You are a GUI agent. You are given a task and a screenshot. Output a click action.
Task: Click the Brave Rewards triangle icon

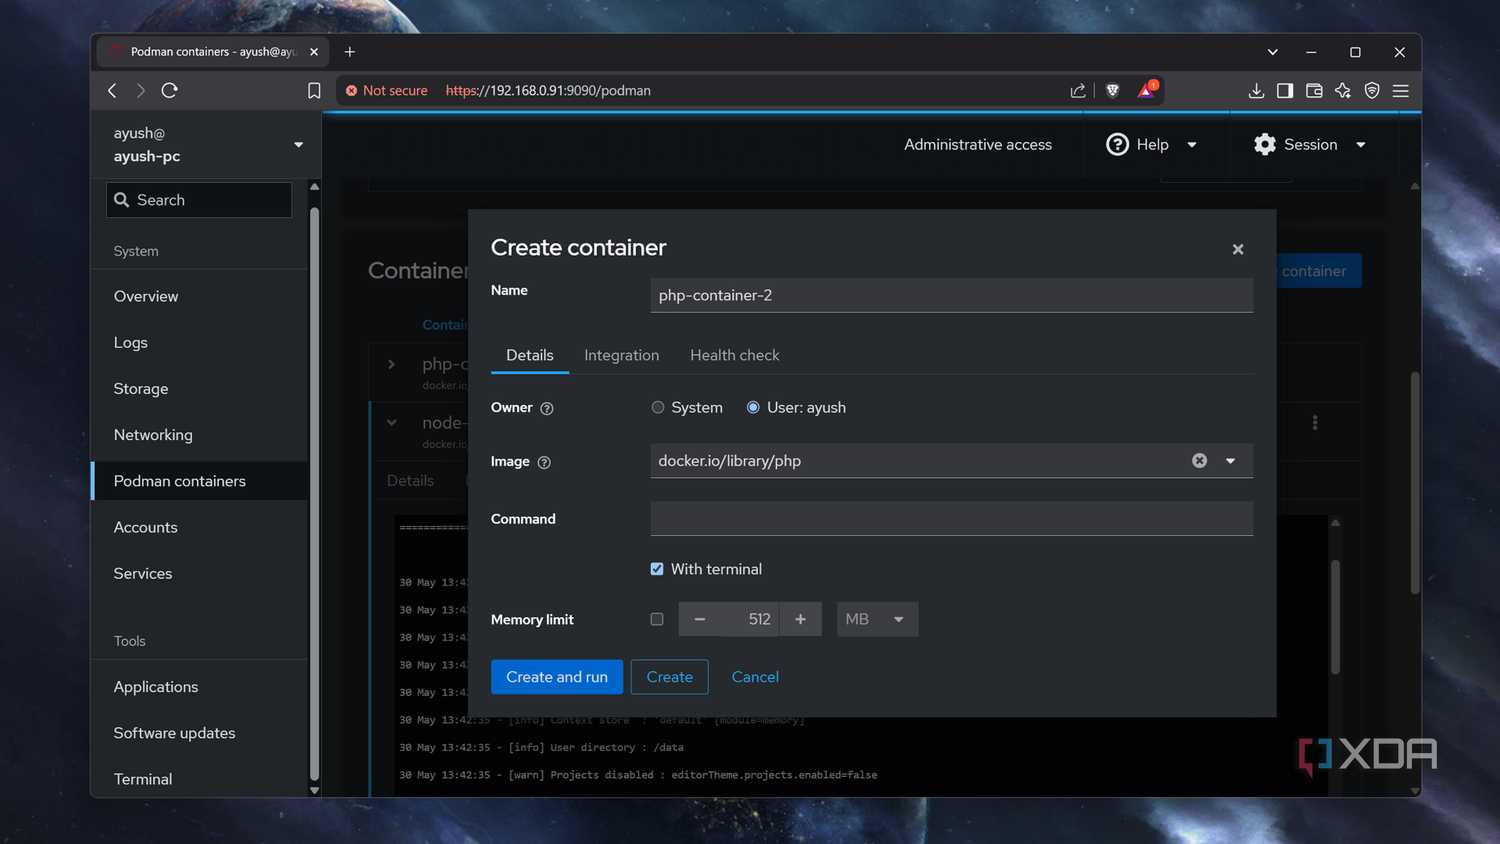coord(1146,91)
